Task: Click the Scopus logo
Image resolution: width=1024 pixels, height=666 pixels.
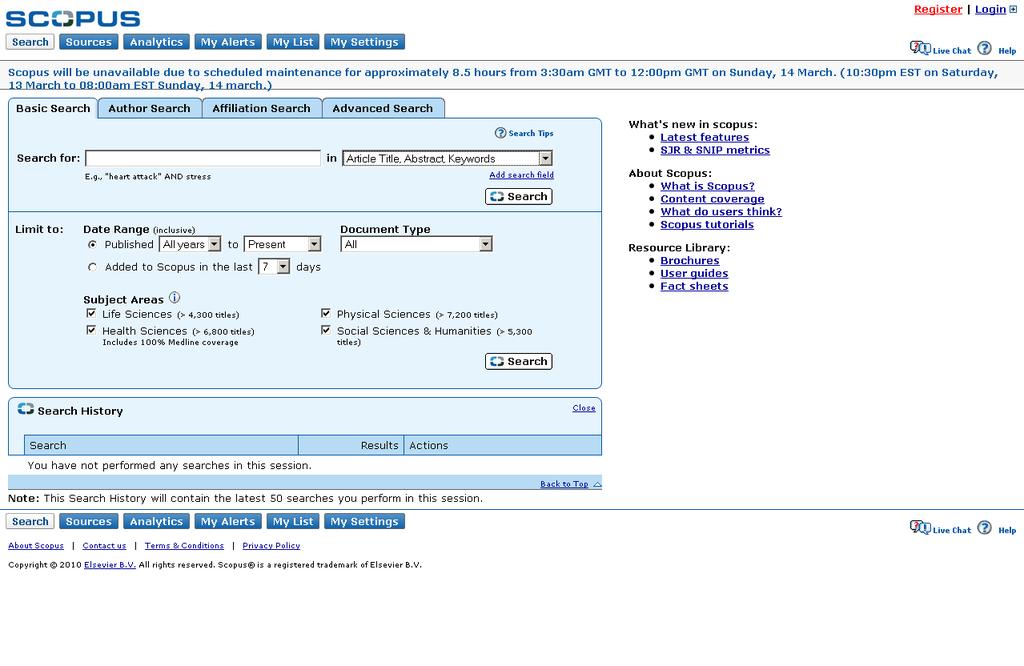Action: (72, 18)
